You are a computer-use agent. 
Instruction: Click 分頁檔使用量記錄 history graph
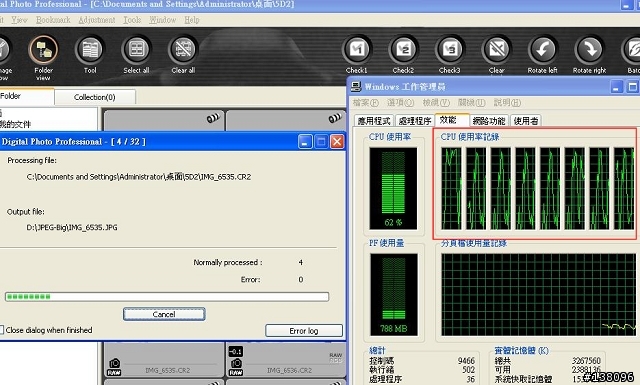538,294
